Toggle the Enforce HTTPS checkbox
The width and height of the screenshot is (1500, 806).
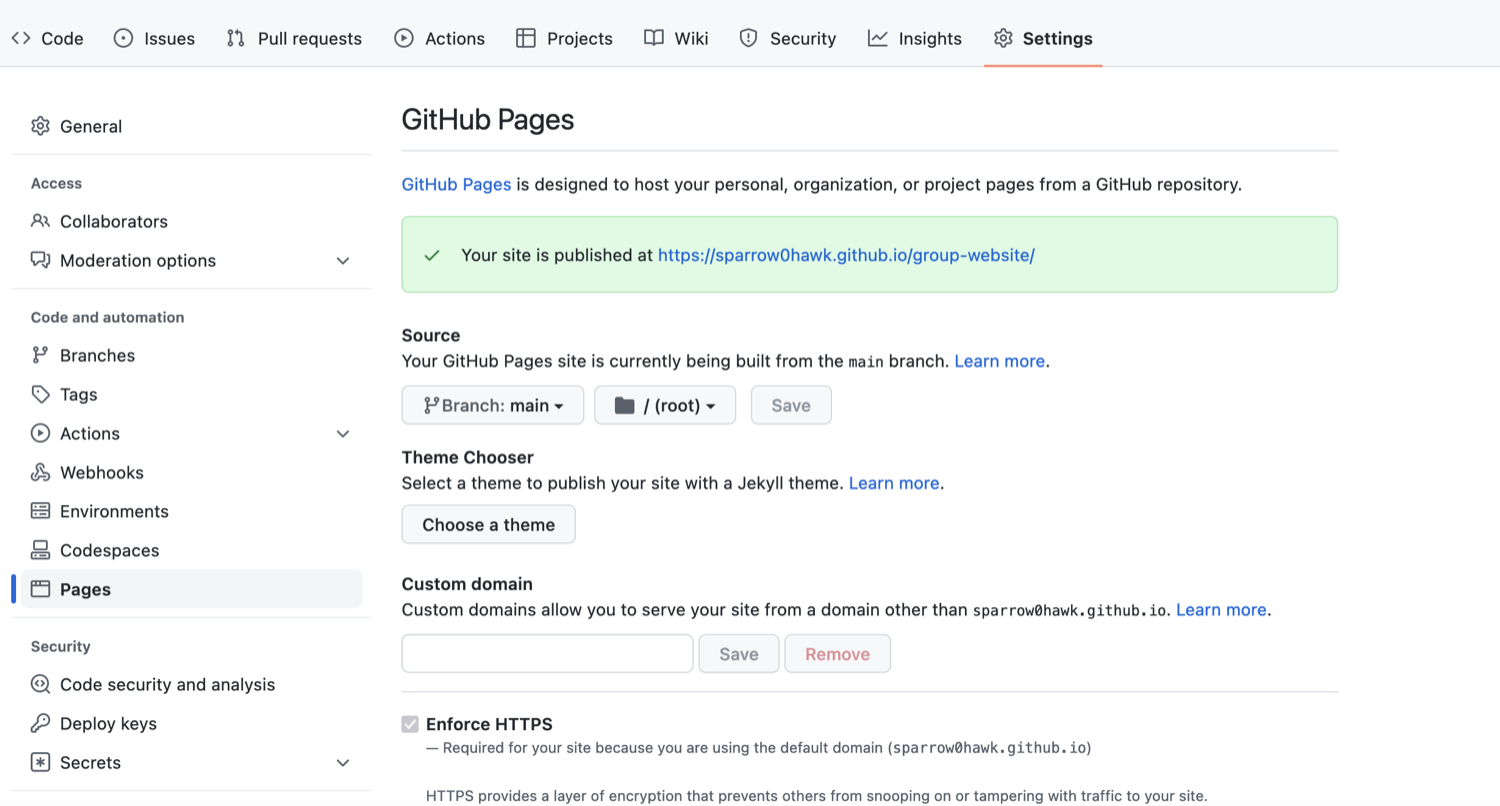410,724
